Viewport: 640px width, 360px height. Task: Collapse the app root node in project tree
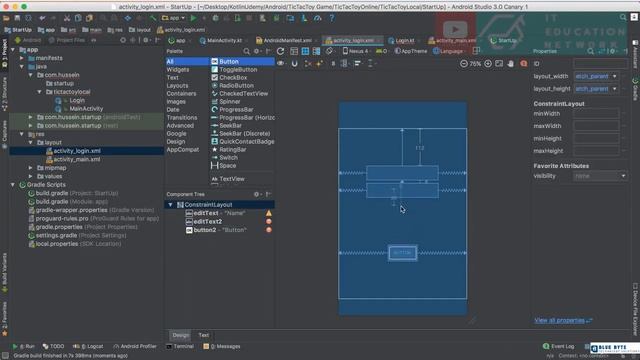tap(13, 50)
